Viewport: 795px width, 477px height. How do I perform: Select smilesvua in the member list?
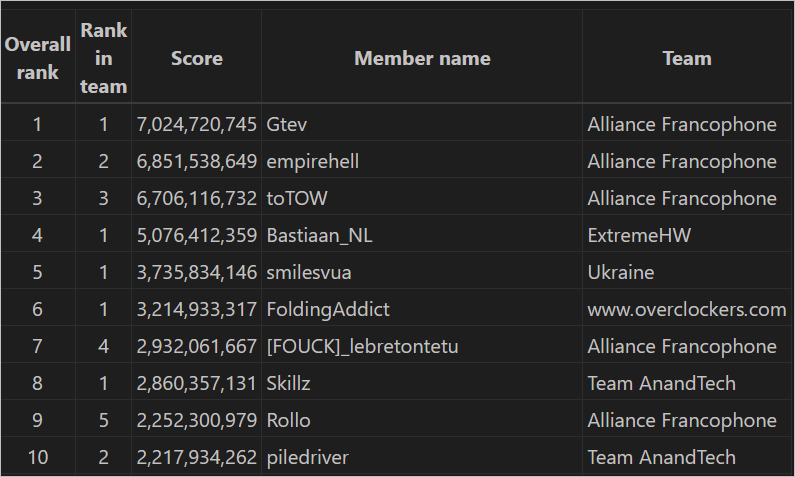point(309,273)
